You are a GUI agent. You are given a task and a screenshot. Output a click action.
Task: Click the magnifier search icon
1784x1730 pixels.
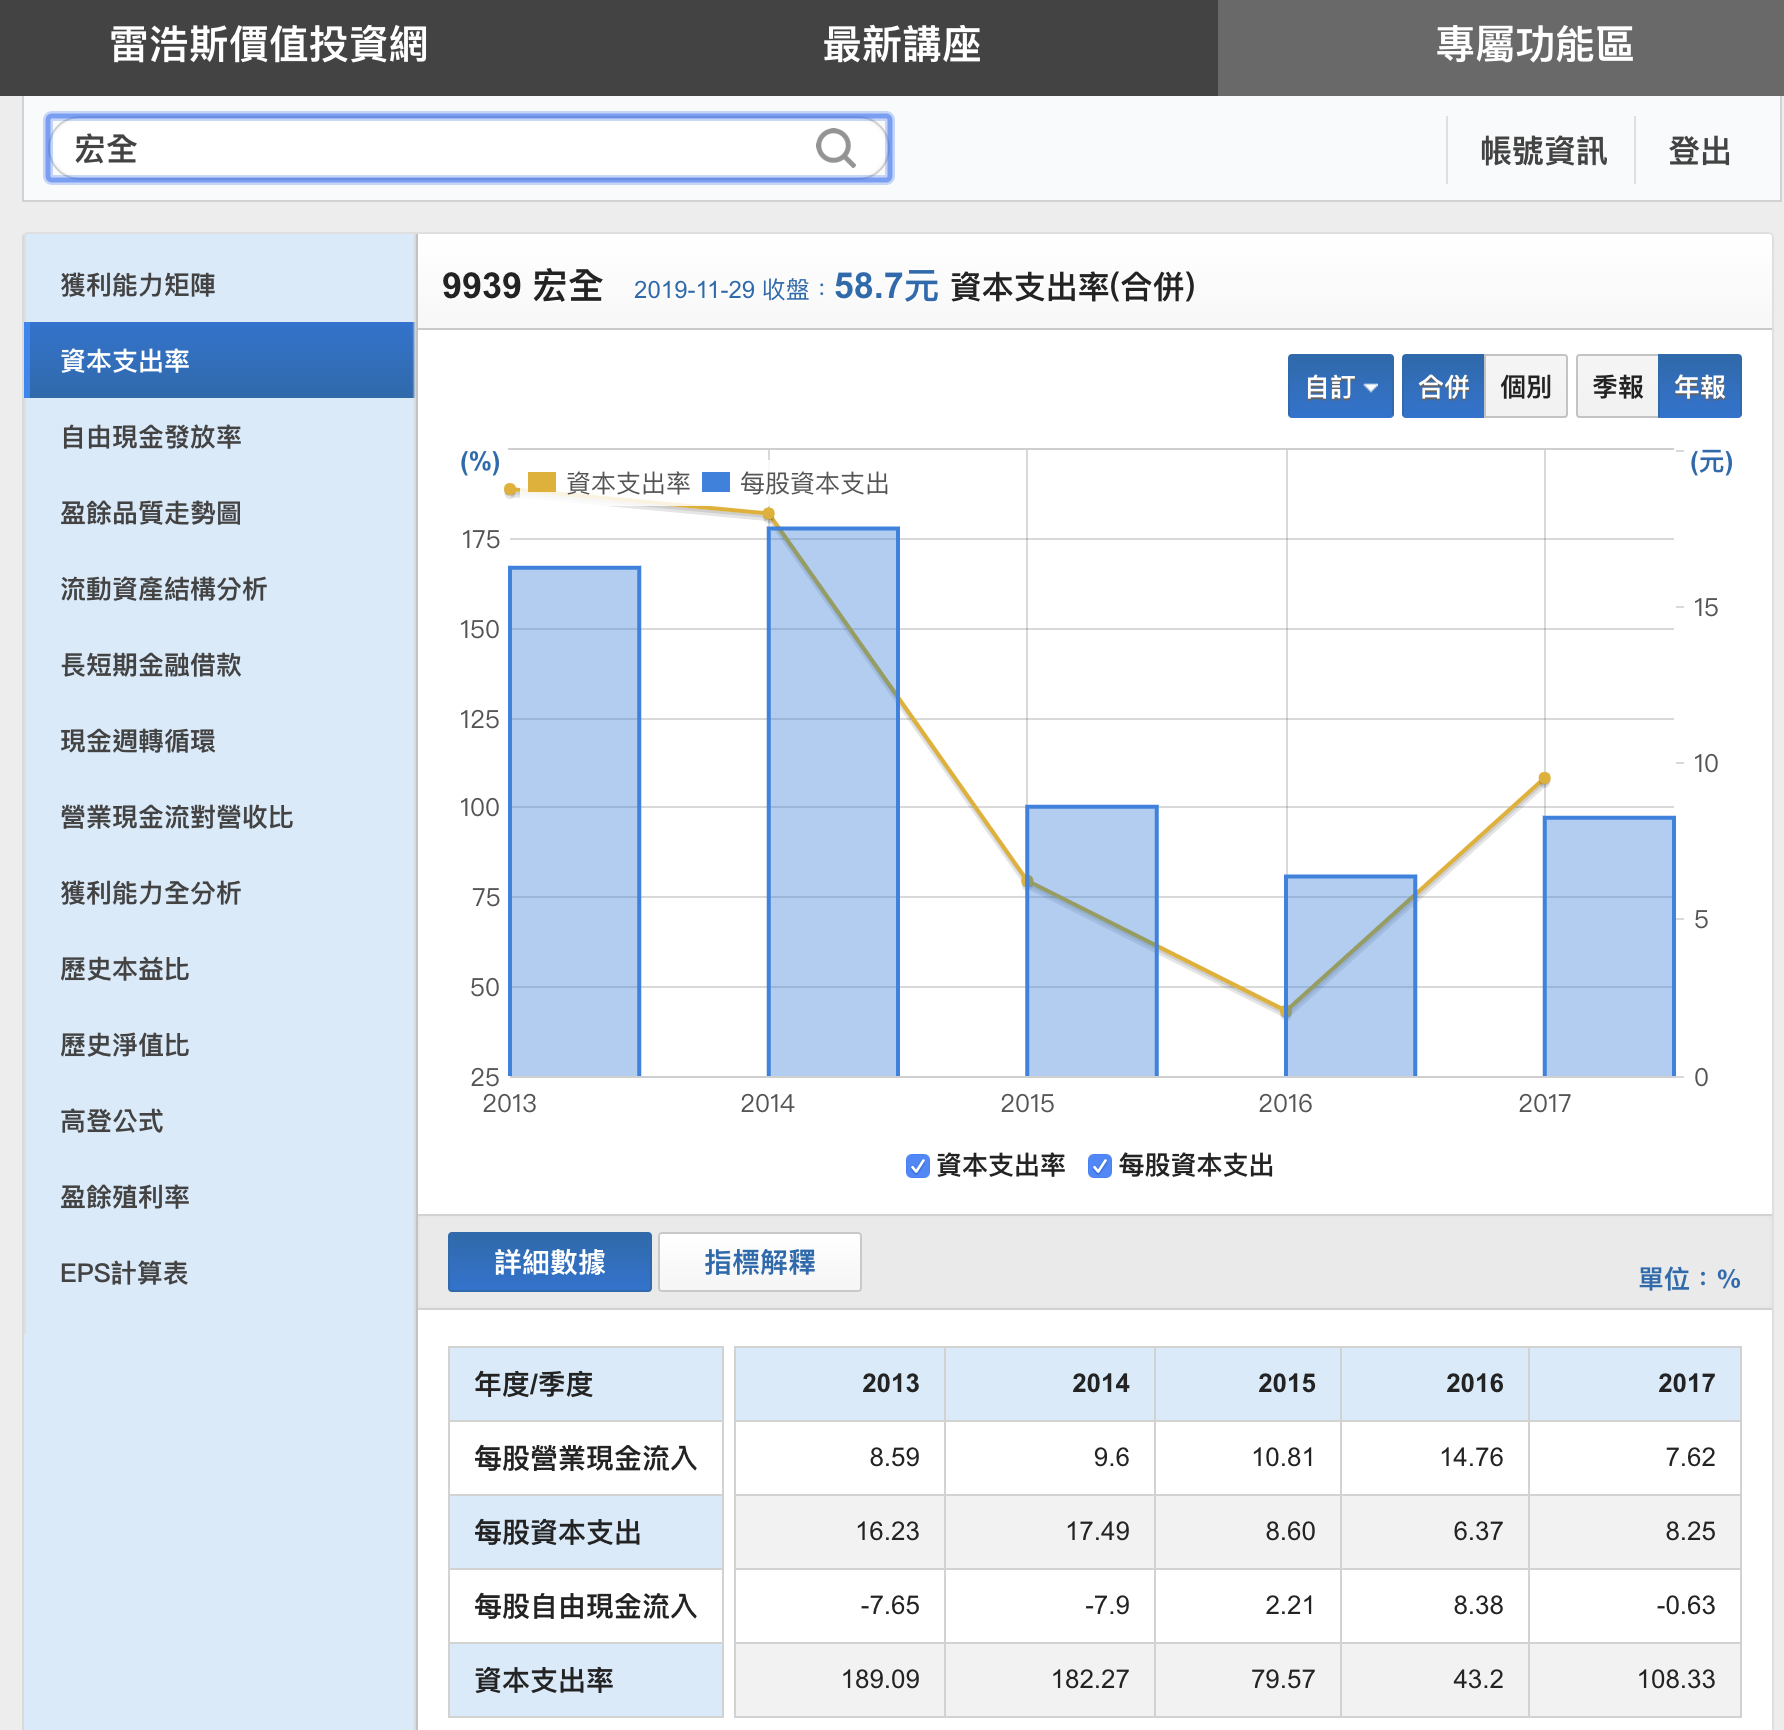pos(835,149)
